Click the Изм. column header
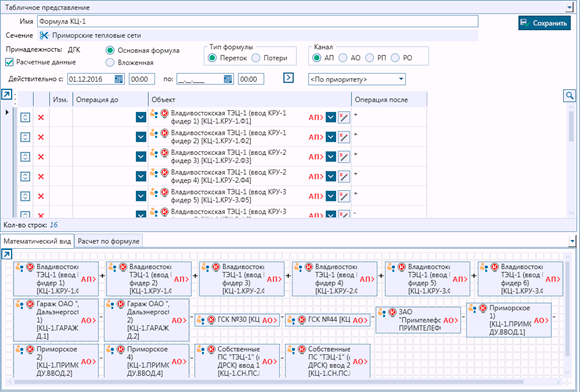Screen dimensions: 580x392 click(61, 99)
